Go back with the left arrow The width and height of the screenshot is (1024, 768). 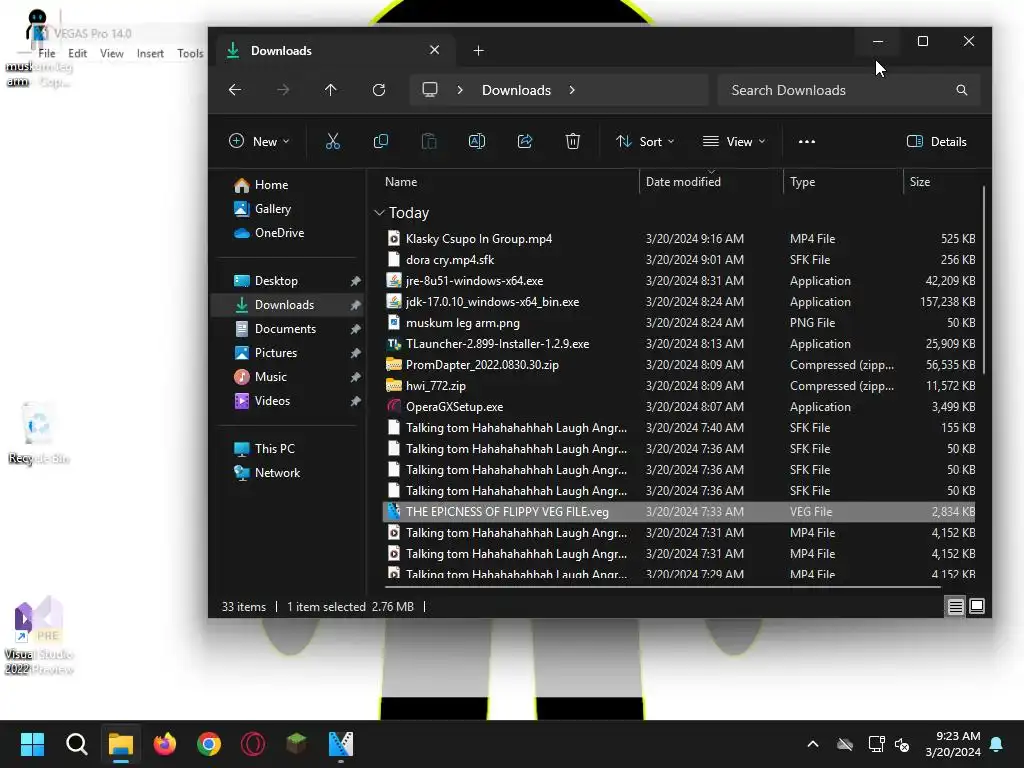pos(235,90)
